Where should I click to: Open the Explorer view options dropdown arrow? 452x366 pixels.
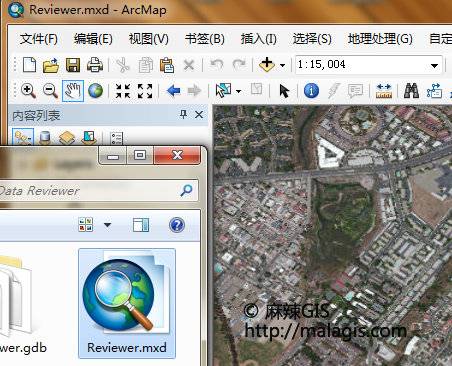[x=107, y=225]
